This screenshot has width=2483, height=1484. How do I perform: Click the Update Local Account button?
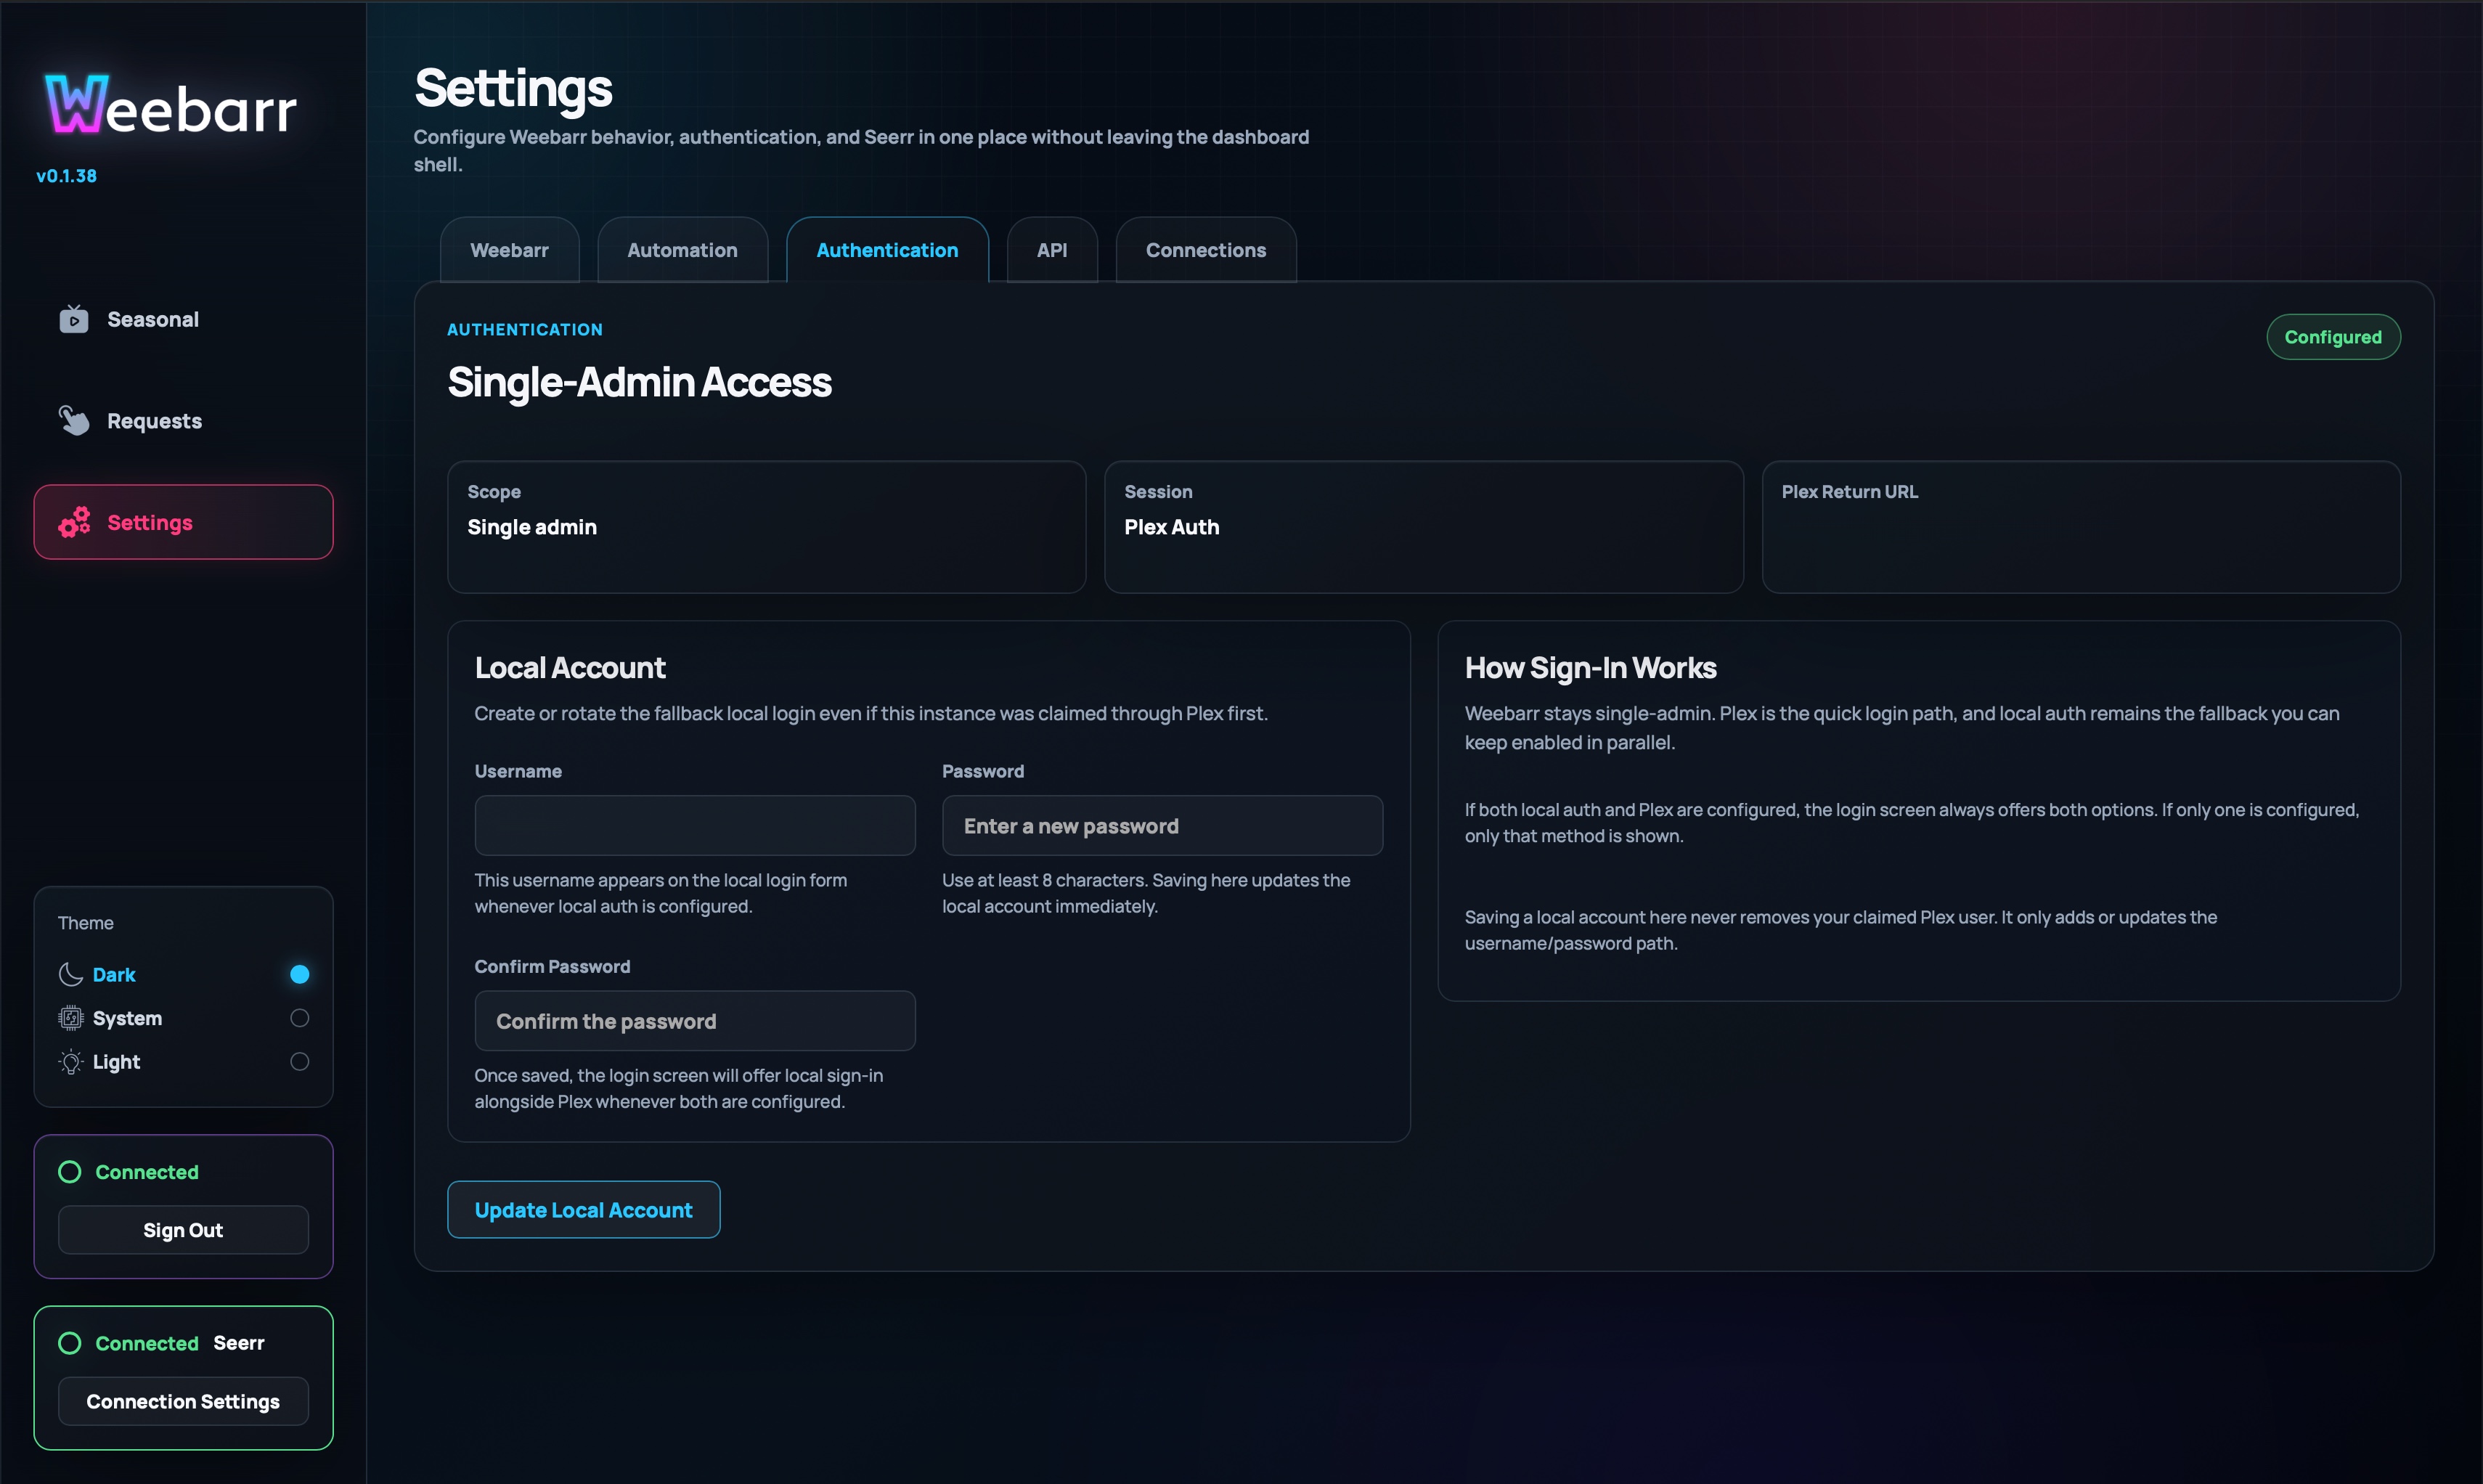tap(583, 1210)
